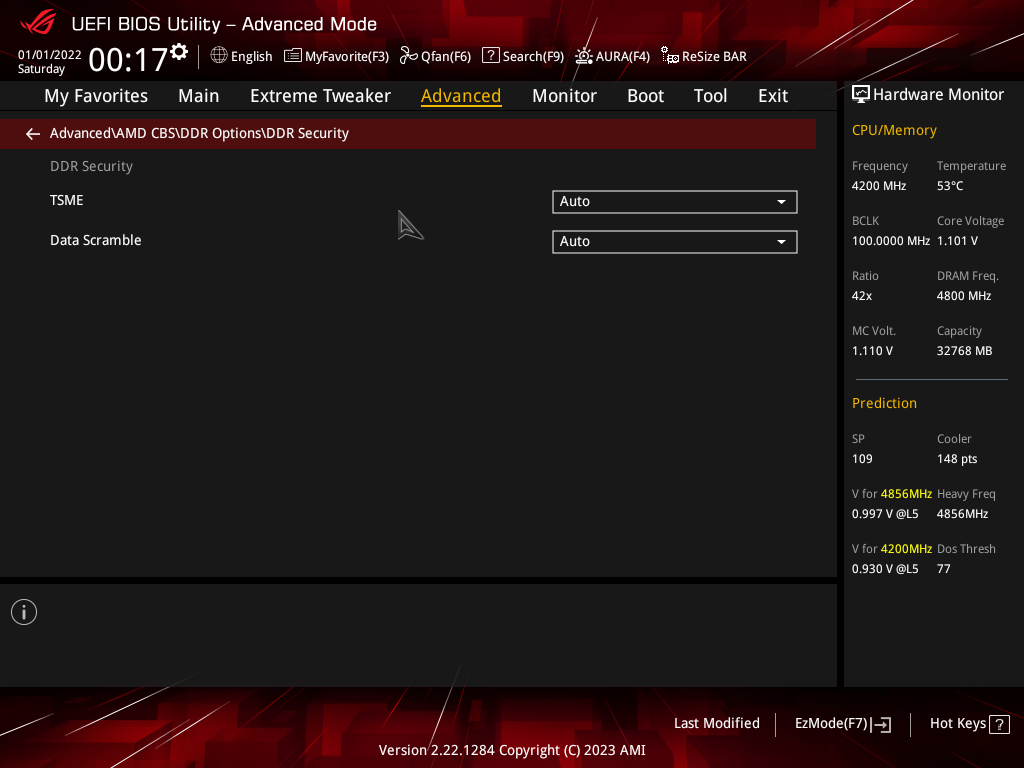Viewport: 1024px width, 768px height.
Task: Click the 00:17 clock display
Action: point(128,60)
